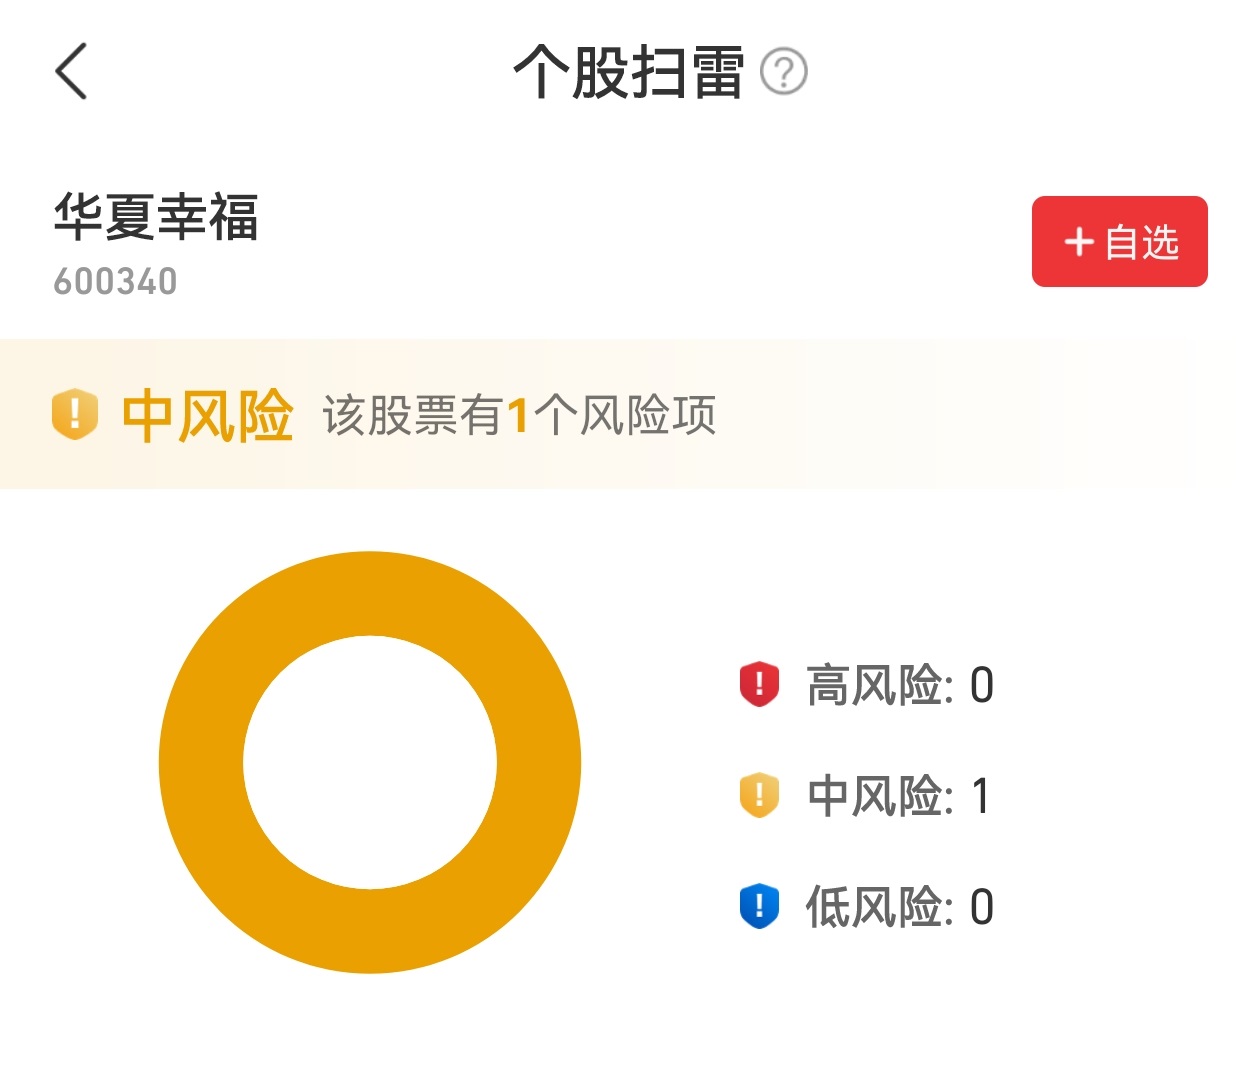1260x1074 pixels.
Task: Tap the back arrow to return
Action: tap(72, 71)
